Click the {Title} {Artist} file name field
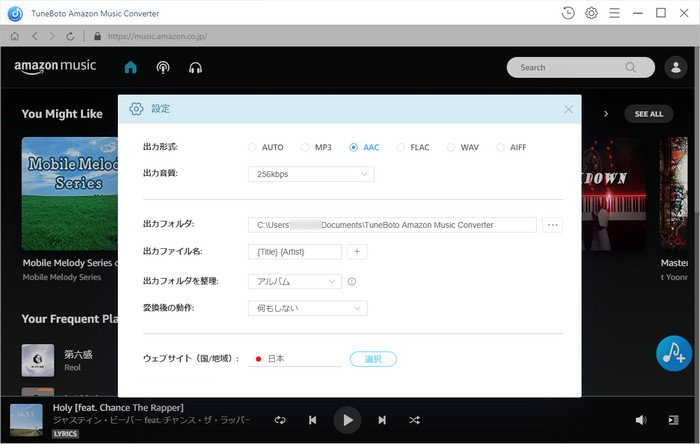The image size is (700, 444). click(x=295, y=252)
